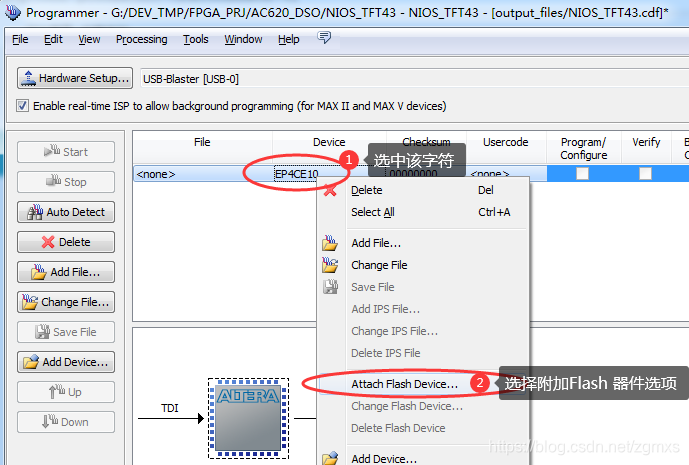Choose Add Device... from the context menu
Viewport: 689px width, 465px height.
[x=423, y=458]
